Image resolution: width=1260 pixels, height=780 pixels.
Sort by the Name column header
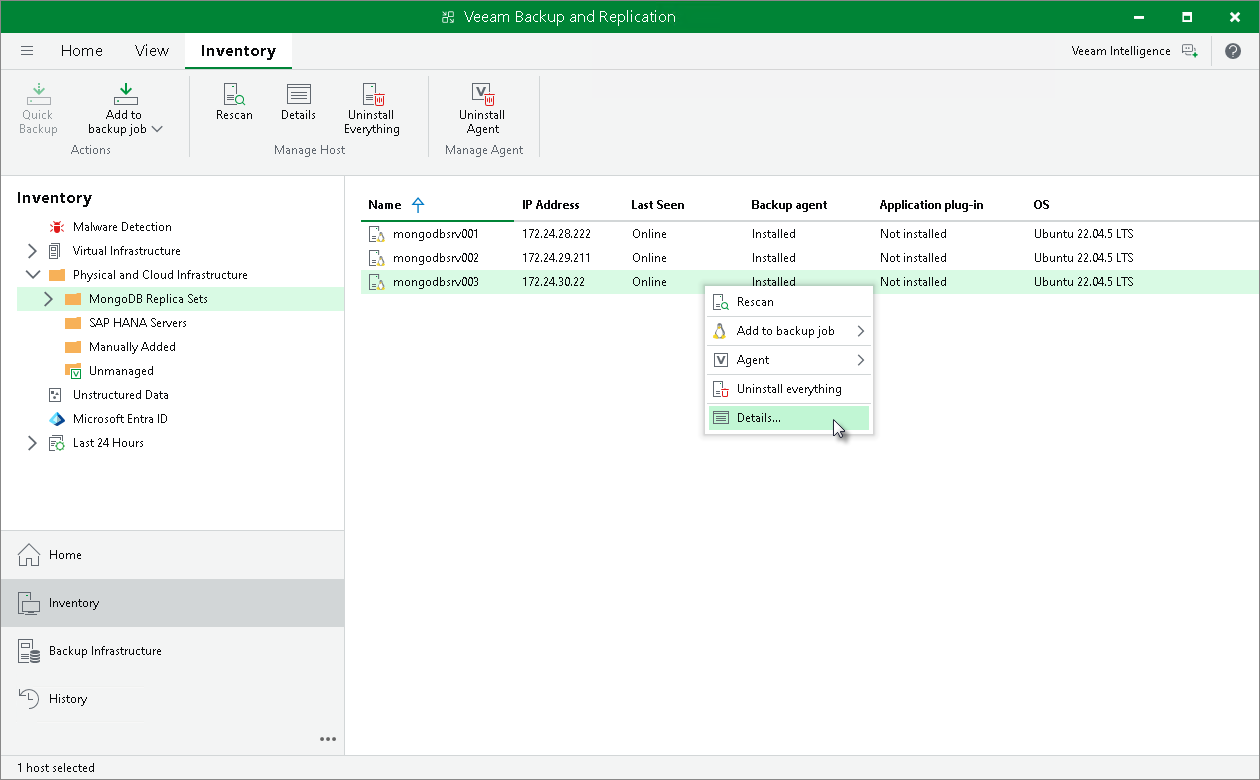click(385, 205)
